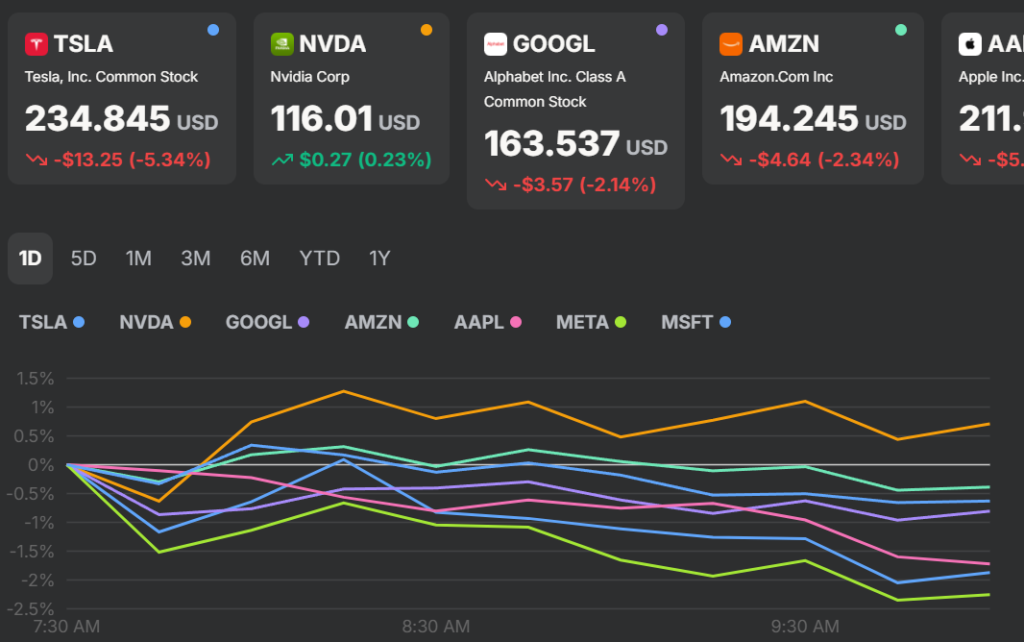Toggle the MSFT legend entry
Image resolution: width=1024 pixels, height=642 pixels.
click(696, 322)
